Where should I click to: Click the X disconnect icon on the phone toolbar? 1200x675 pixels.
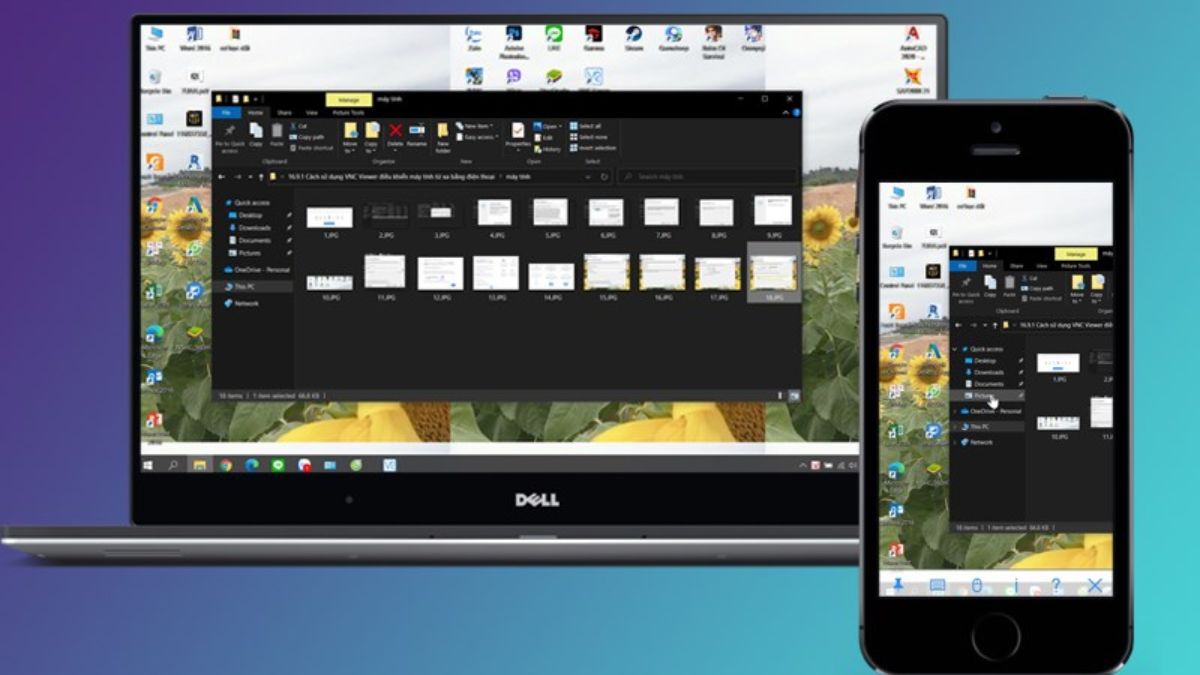1094,585
